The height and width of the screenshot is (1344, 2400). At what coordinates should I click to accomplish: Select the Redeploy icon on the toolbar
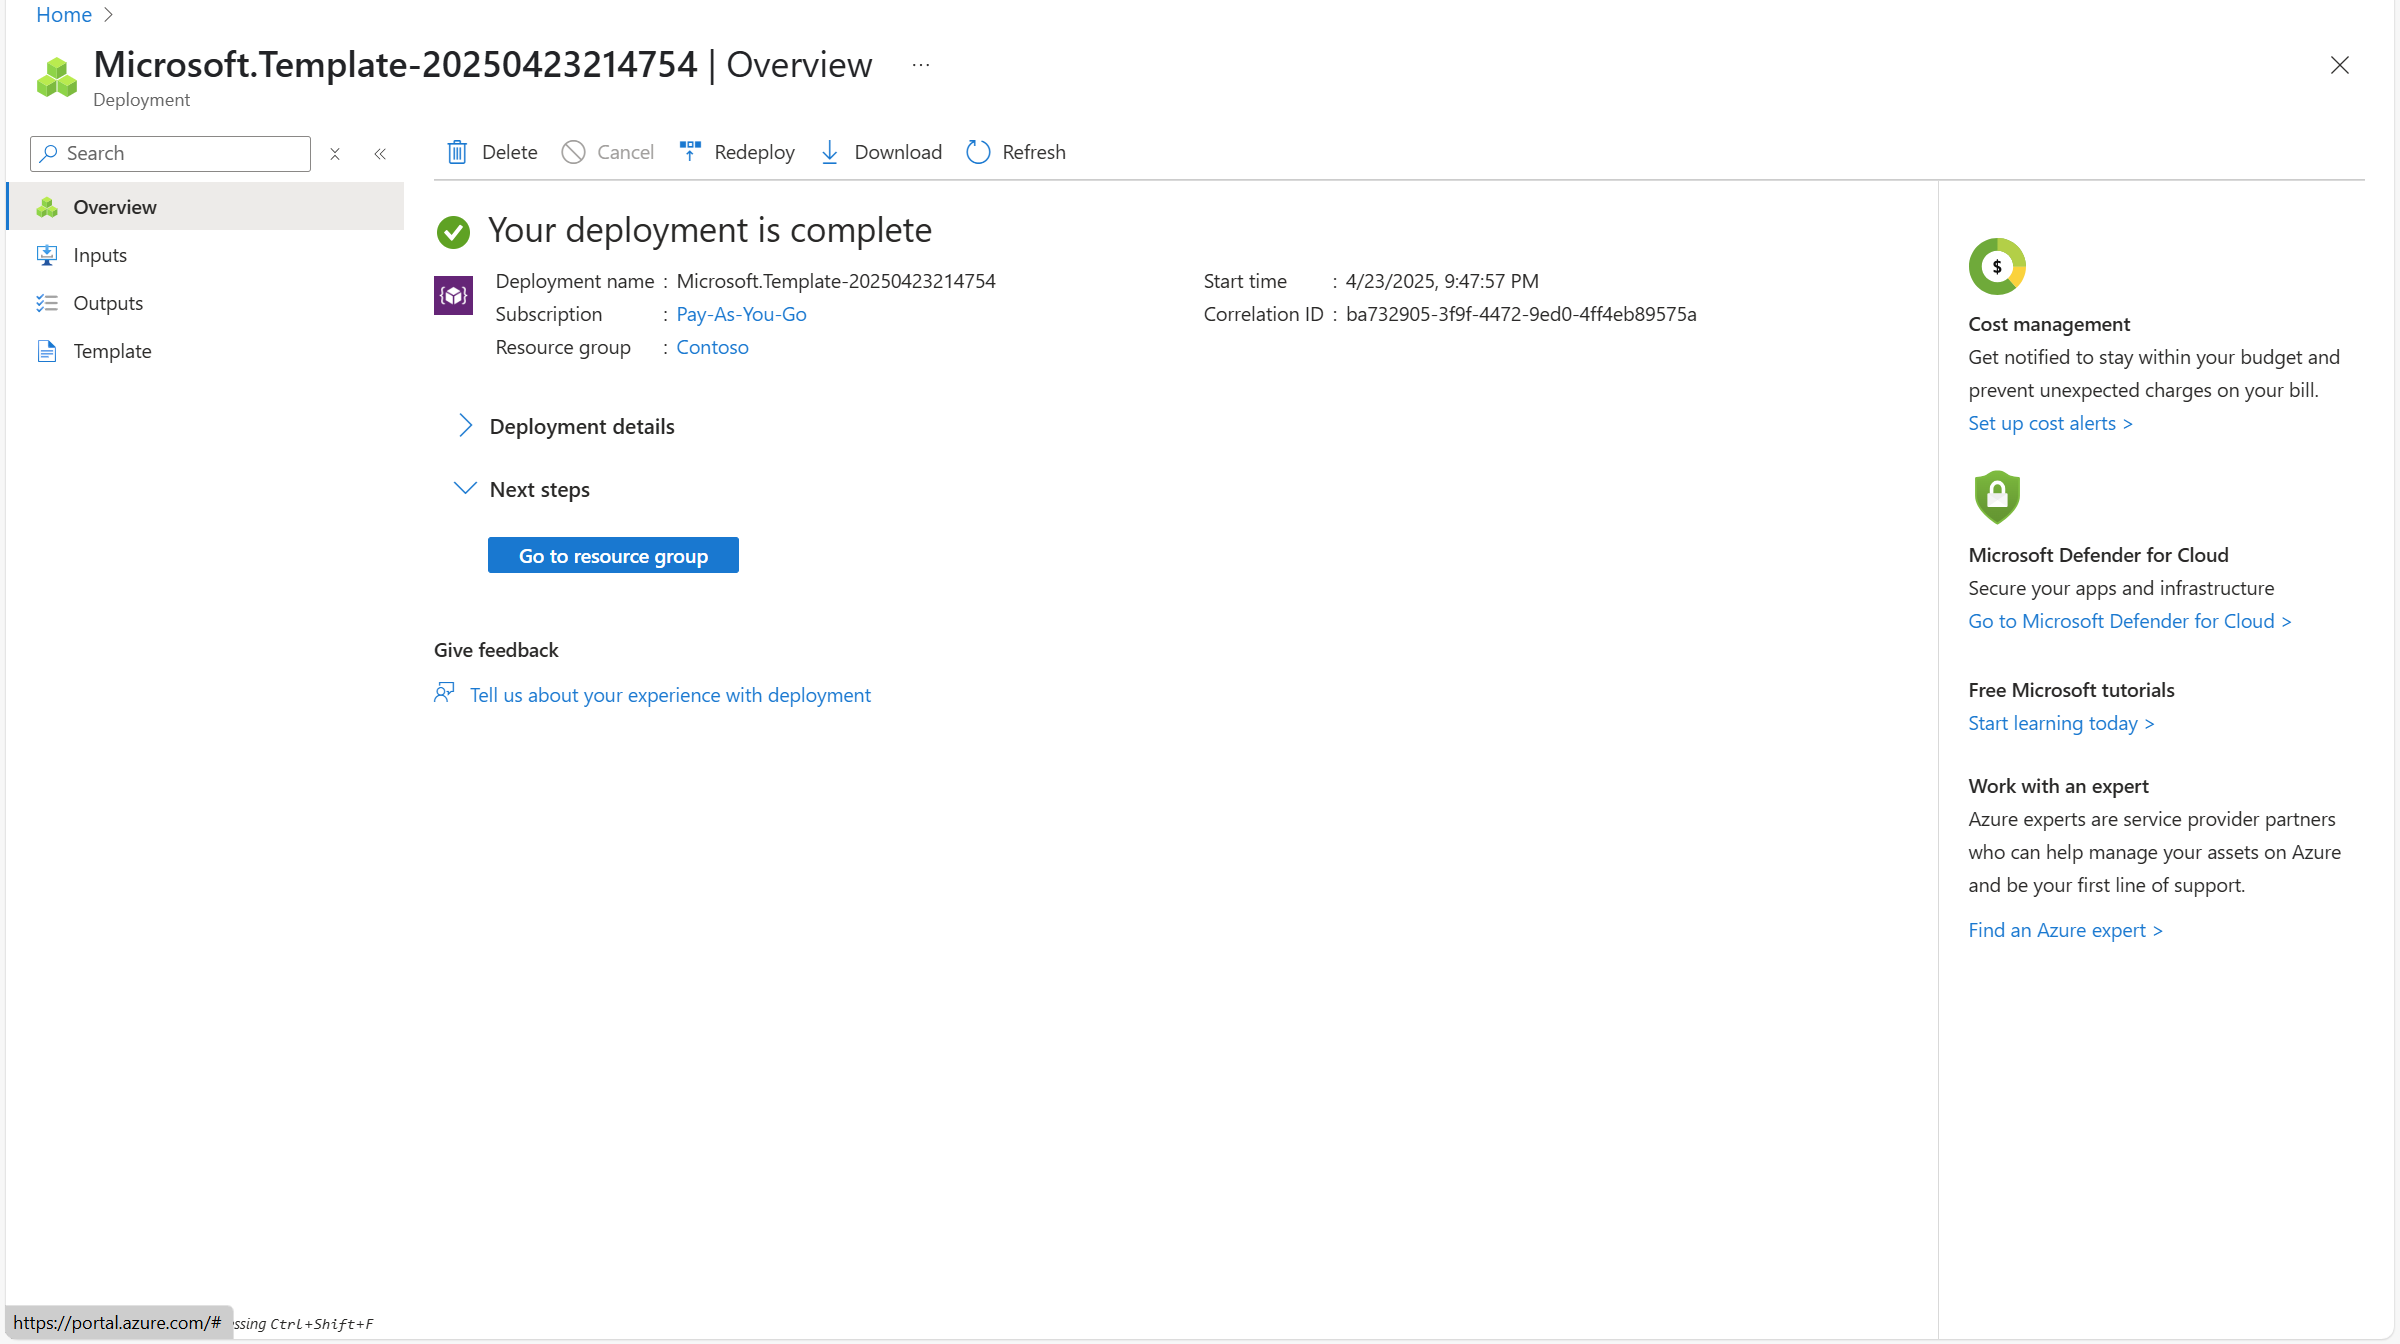[x=689, y=150]
